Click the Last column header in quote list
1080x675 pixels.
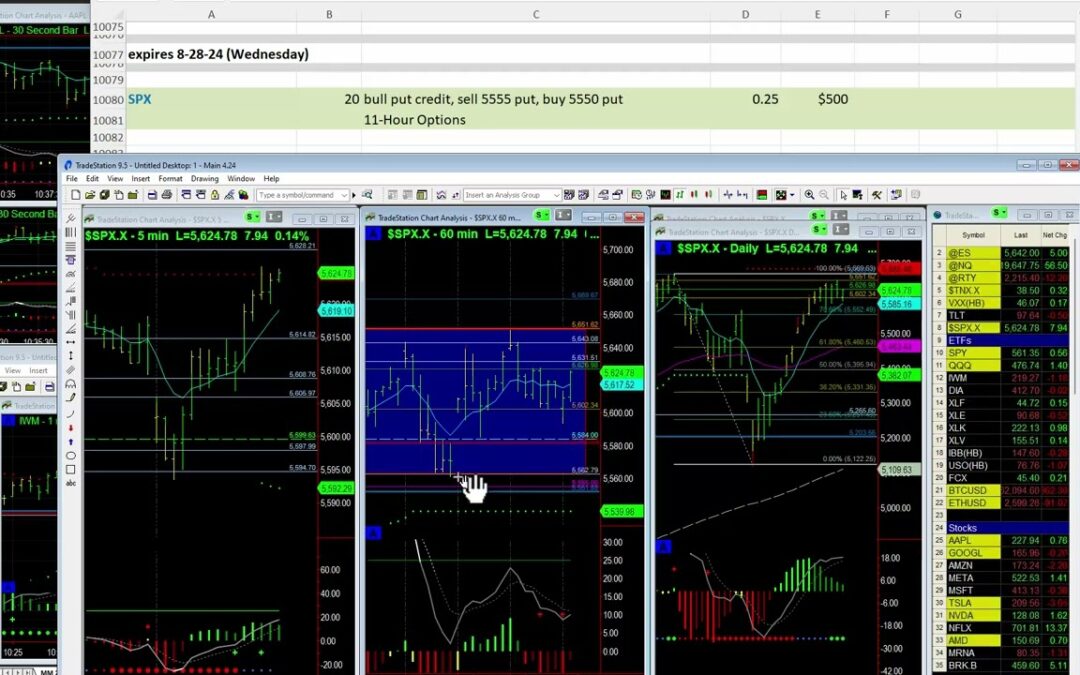click(1021, 235)
